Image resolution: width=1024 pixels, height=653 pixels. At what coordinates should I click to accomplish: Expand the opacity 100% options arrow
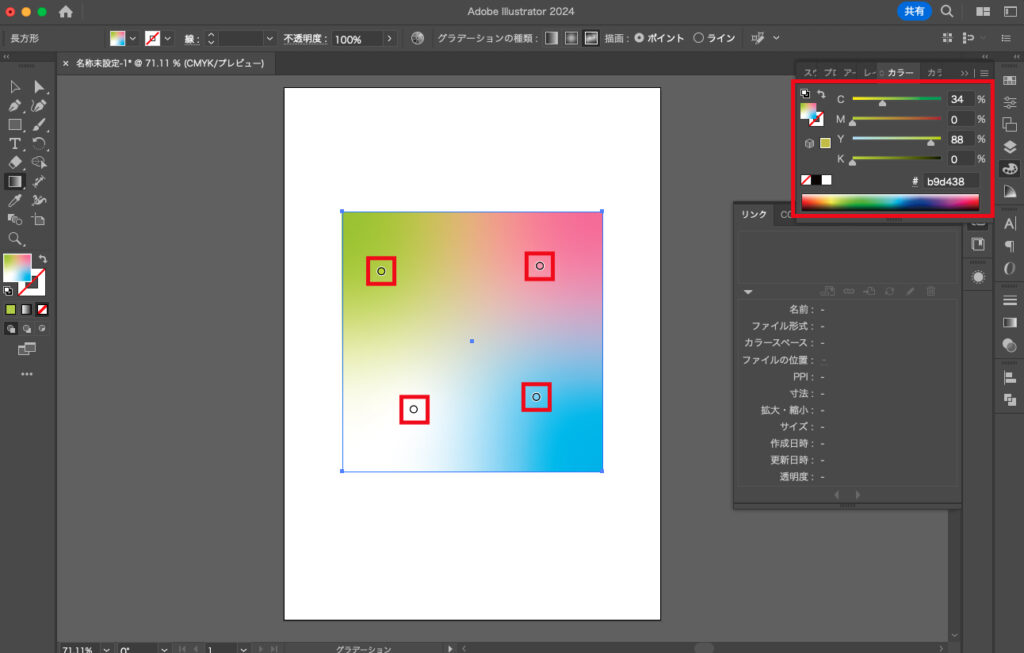pos(389,39)
